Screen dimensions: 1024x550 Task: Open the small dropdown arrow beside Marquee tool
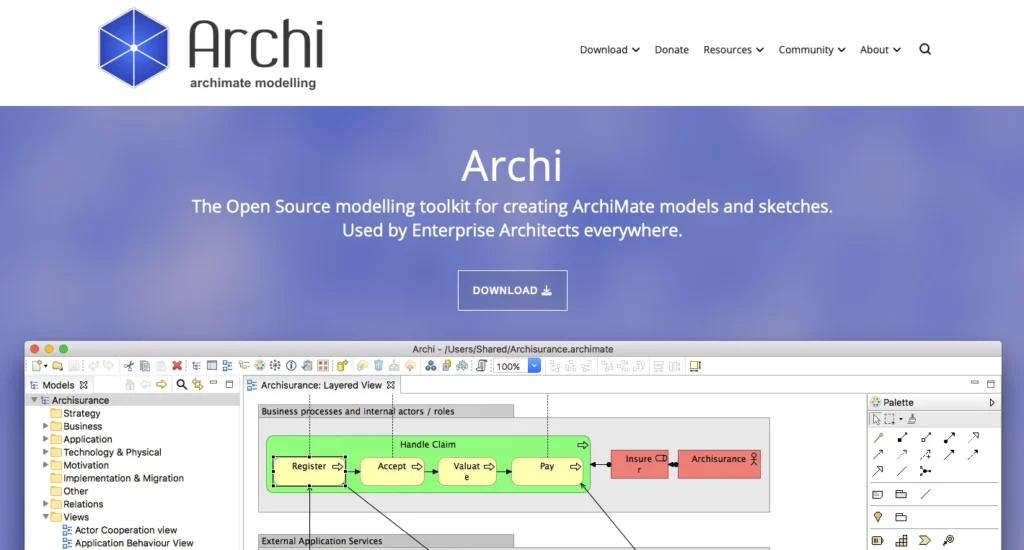pos(901,419)
